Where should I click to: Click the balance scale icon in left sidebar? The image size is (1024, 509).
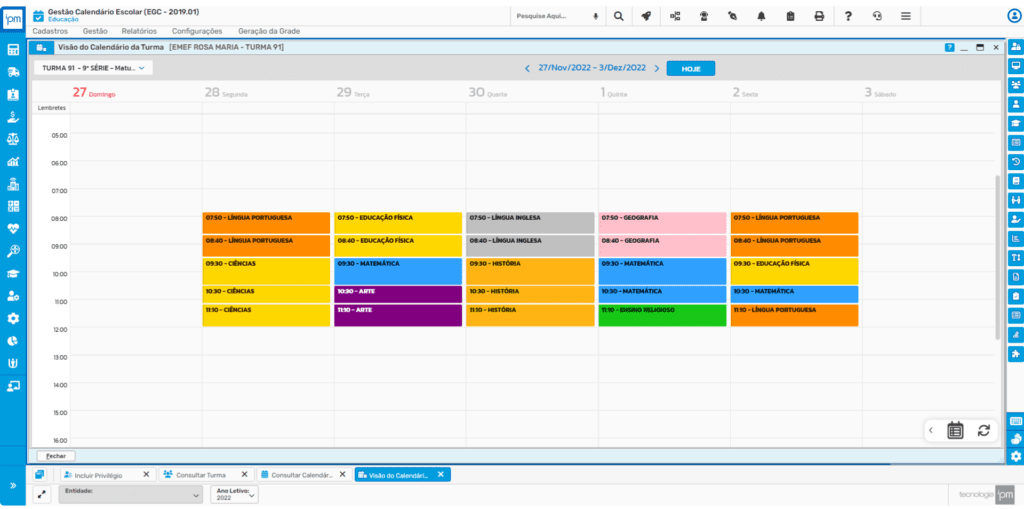coord(13,139)
